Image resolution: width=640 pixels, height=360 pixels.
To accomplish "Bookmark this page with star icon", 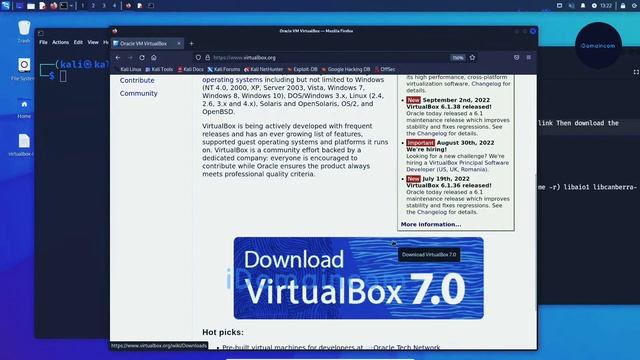I will (472, 58).
